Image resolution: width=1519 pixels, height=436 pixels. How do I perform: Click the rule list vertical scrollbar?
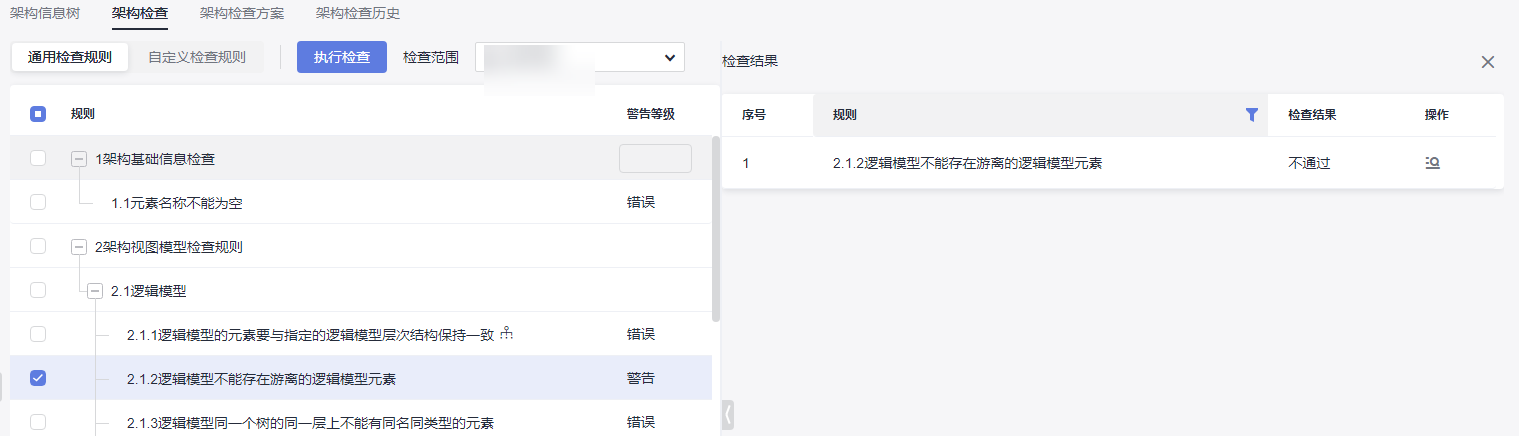pos(715,228)
